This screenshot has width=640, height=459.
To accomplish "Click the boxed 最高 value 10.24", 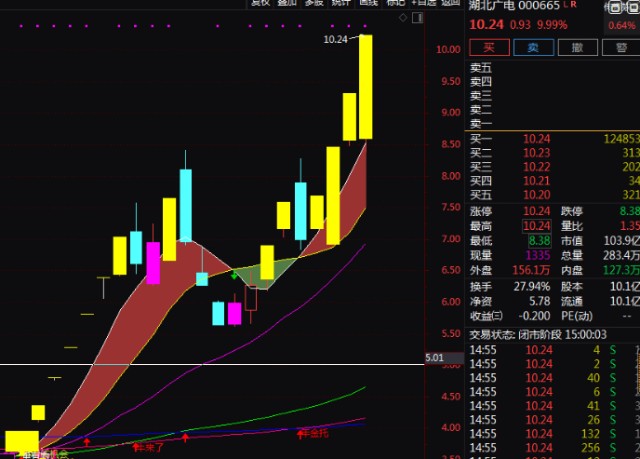I will (537, 226).
